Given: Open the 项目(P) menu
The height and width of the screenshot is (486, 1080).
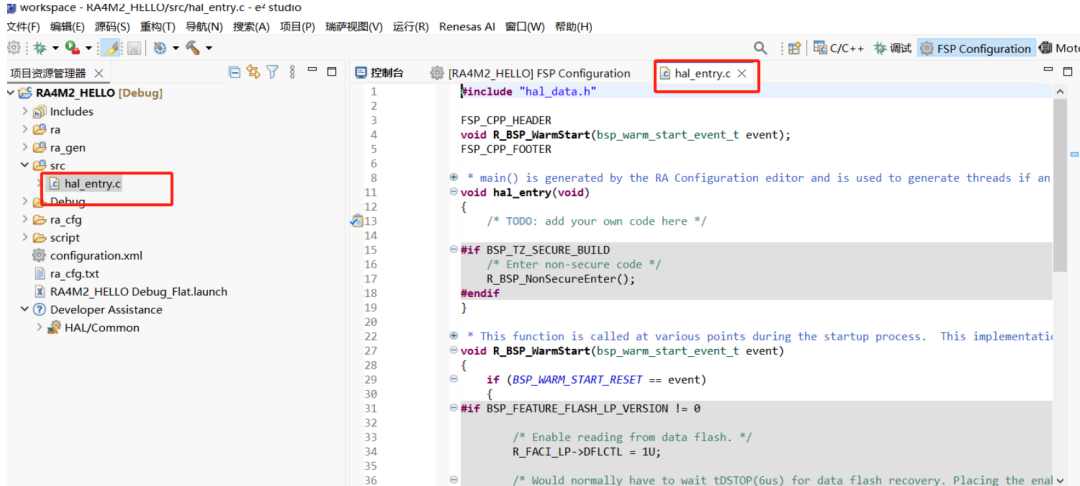Looking at the screenshot, I should [x=297, y=26].
